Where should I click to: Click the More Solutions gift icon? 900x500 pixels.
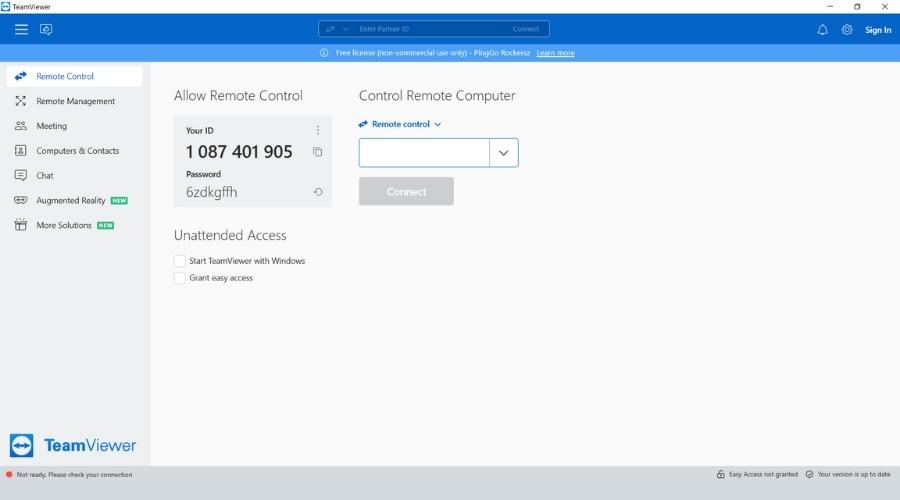21,225
